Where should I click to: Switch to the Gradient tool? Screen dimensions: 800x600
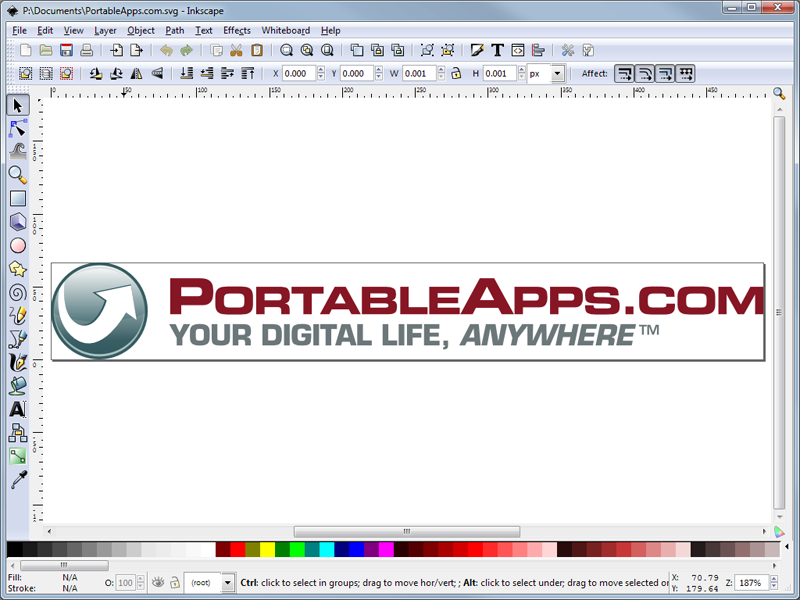[17, 455]
